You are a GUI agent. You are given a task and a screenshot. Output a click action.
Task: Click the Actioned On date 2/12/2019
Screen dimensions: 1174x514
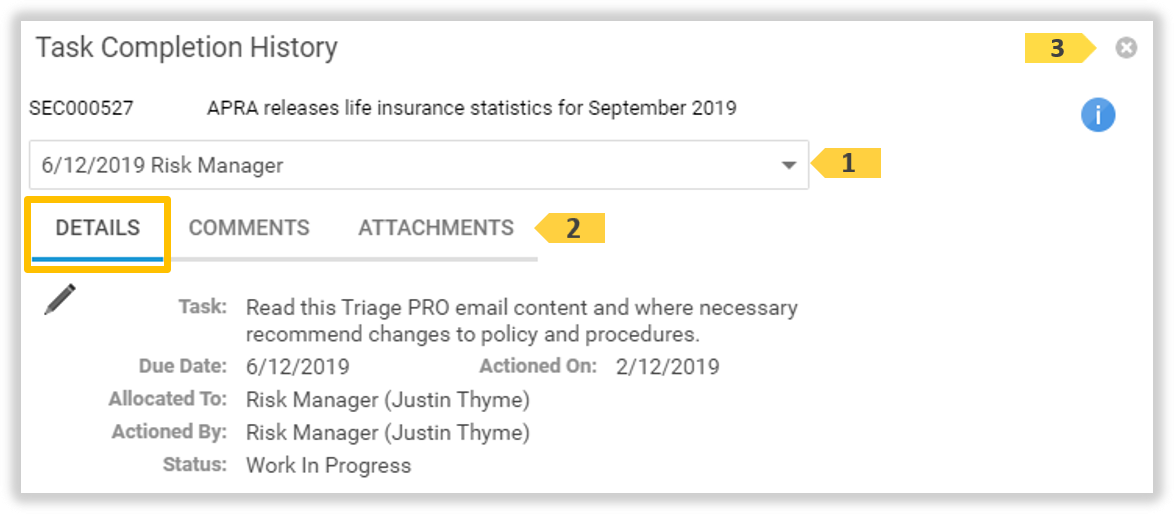click(x=667, y=367)
